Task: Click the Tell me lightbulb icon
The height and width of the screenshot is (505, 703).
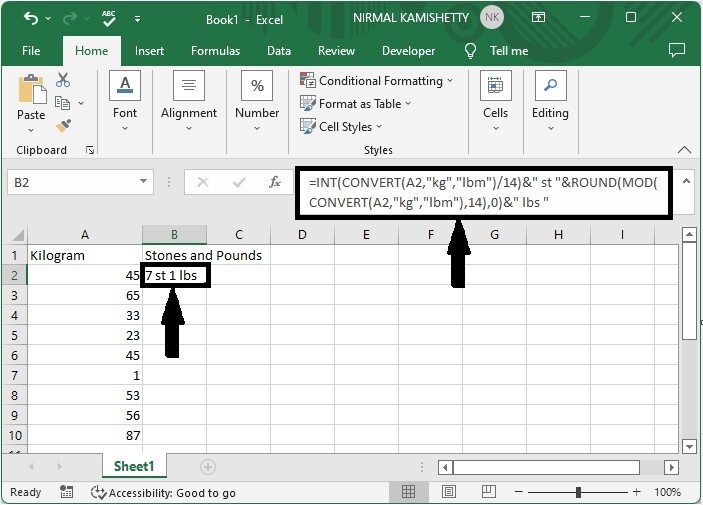Action: [x=470, y=51]
